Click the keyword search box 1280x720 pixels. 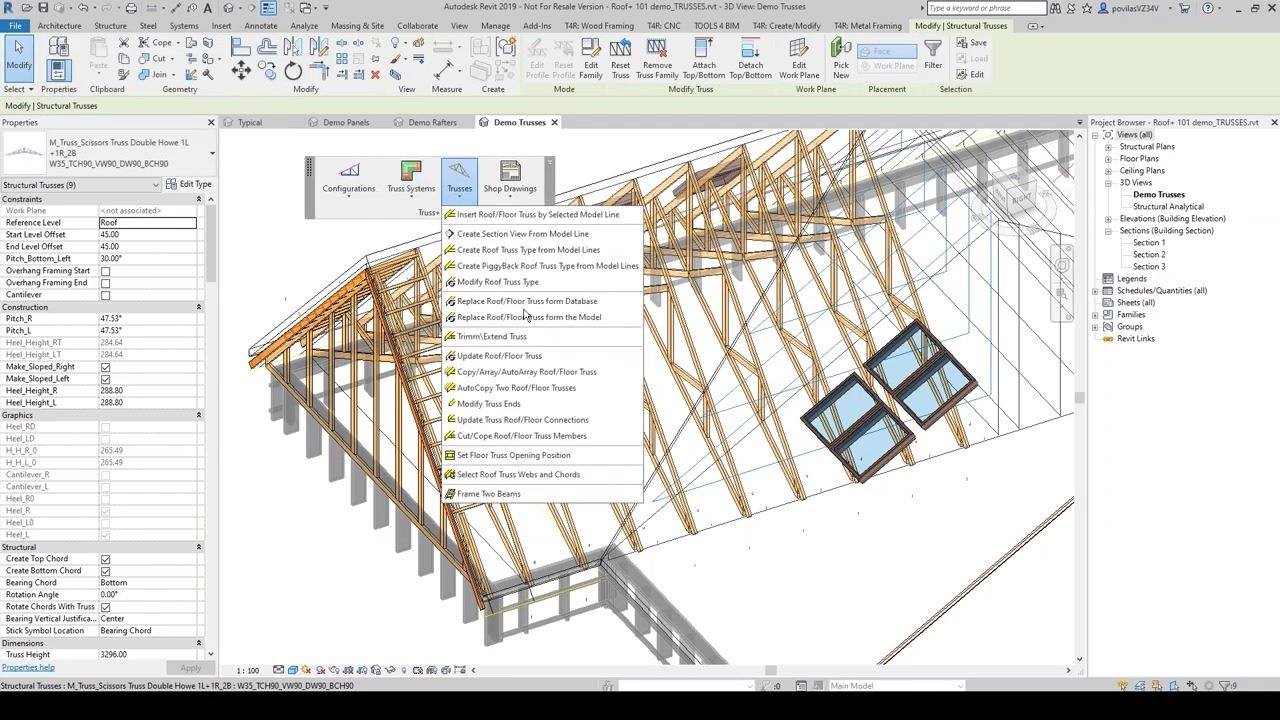coord(986,8)
